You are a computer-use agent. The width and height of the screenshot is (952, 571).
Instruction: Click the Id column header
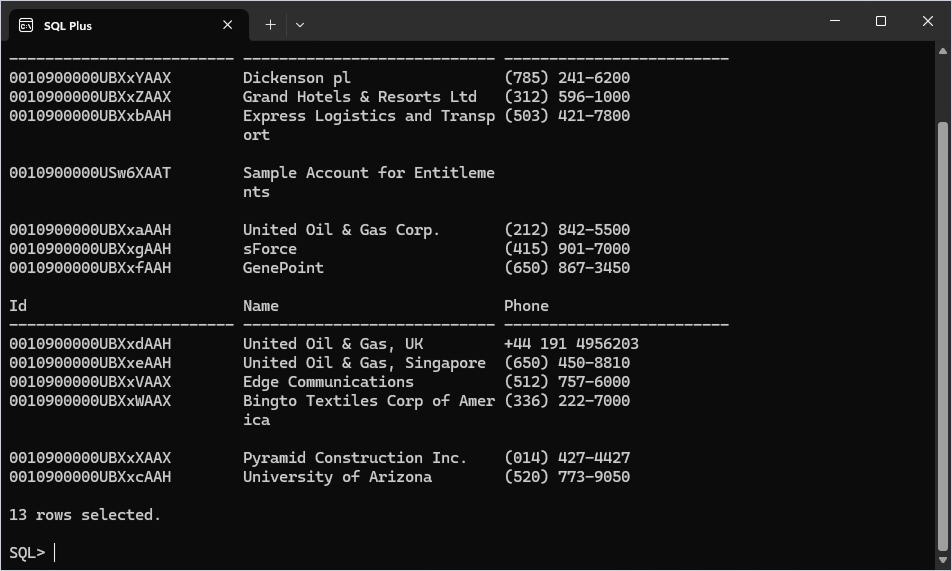point(18,306)
